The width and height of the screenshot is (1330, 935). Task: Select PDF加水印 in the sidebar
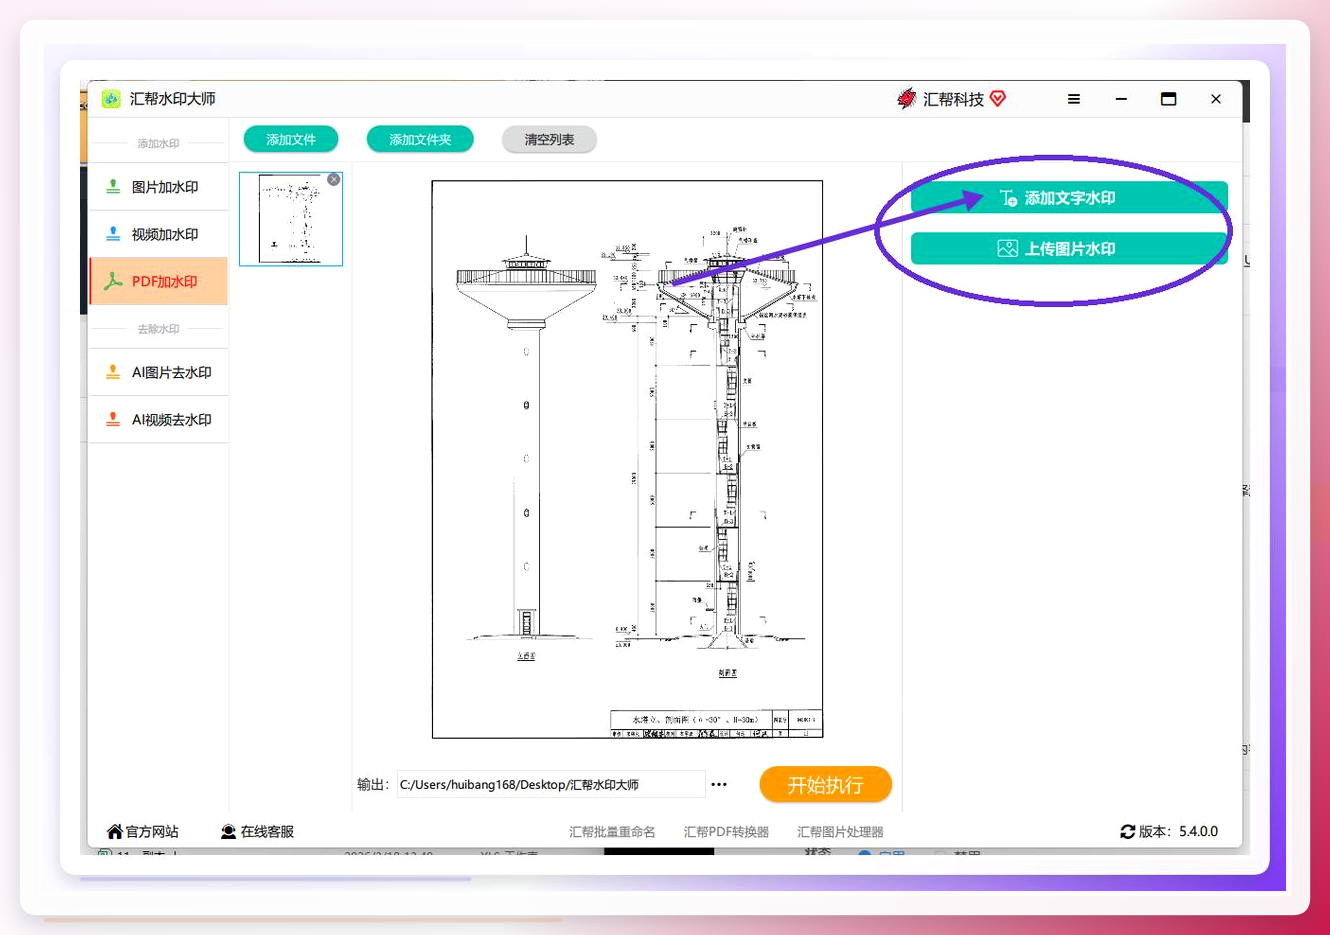(159, 281)
